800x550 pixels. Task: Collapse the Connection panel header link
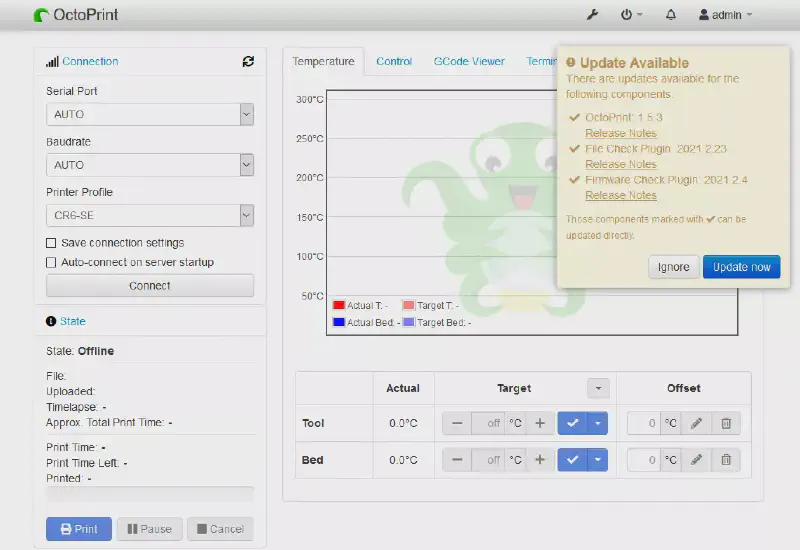[x=90, y=61]
